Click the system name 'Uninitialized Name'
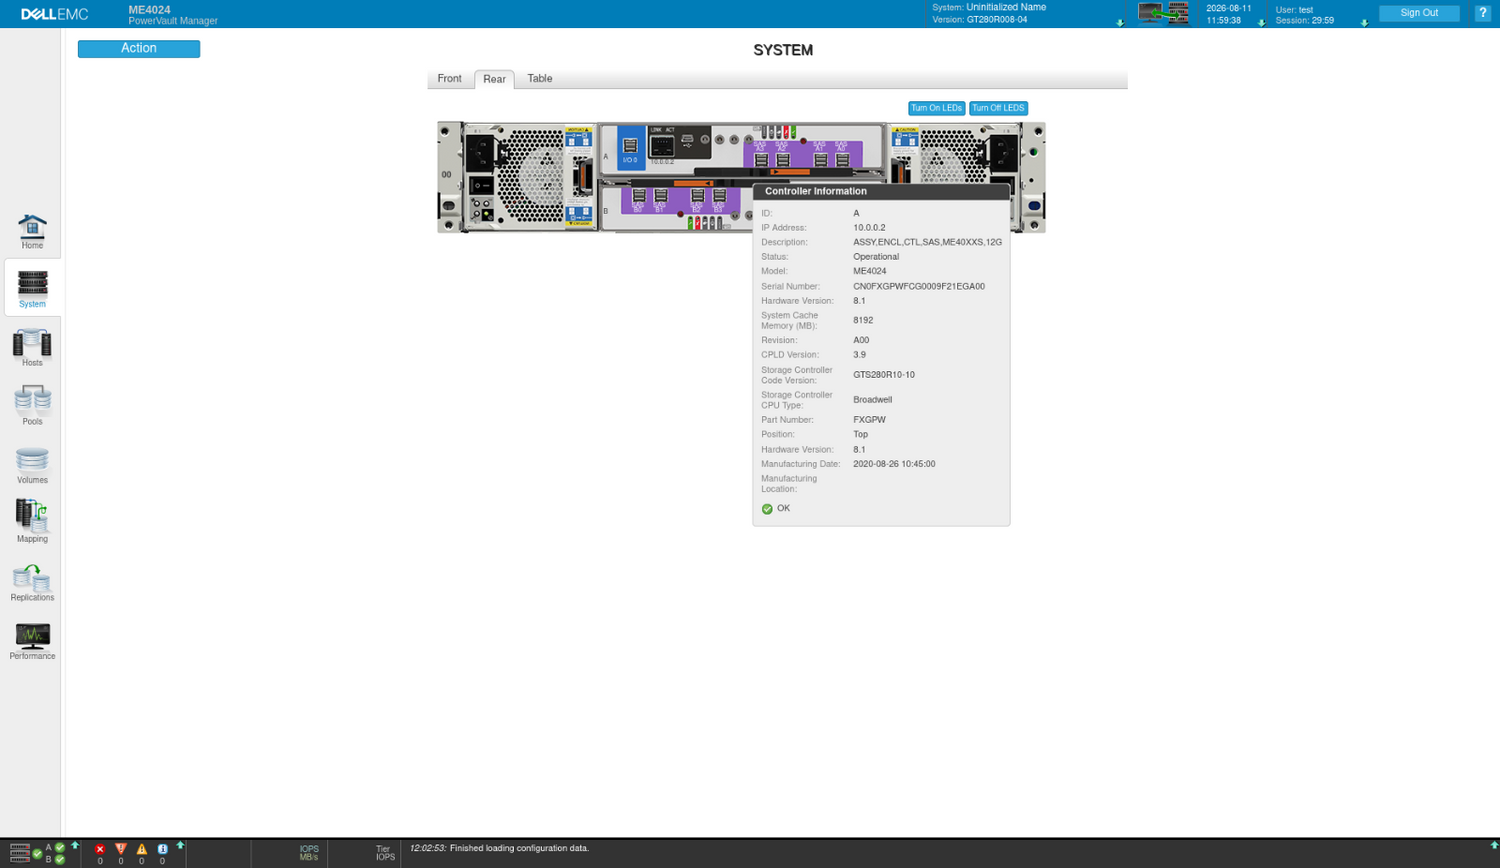The width and height of the screenshot is (1500, 868). (1006, 7)
